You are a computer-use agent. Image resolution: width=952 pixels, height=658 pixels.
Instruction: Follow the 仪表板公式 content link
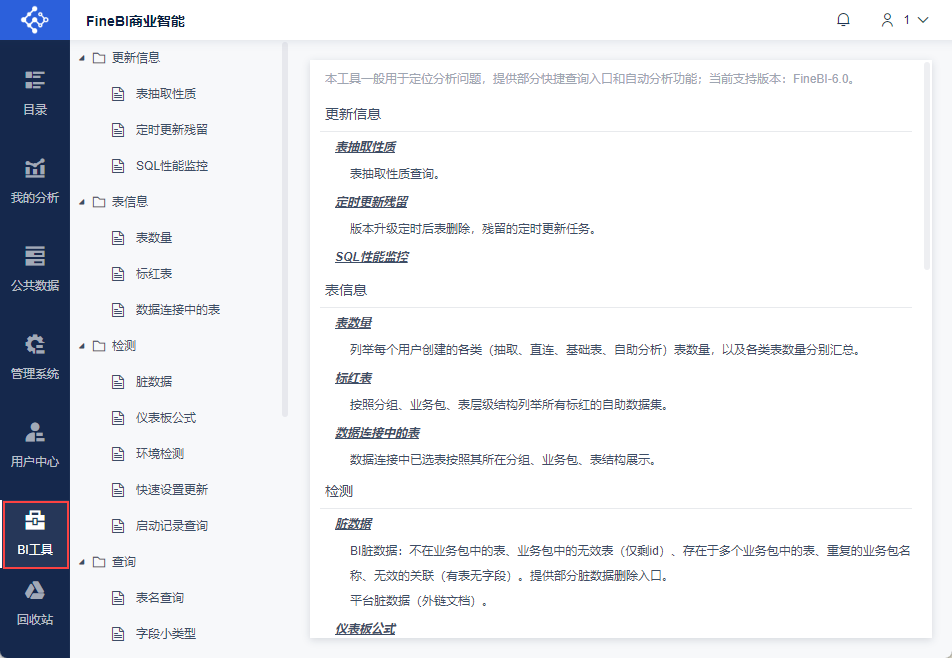click(x=366, y=629)
